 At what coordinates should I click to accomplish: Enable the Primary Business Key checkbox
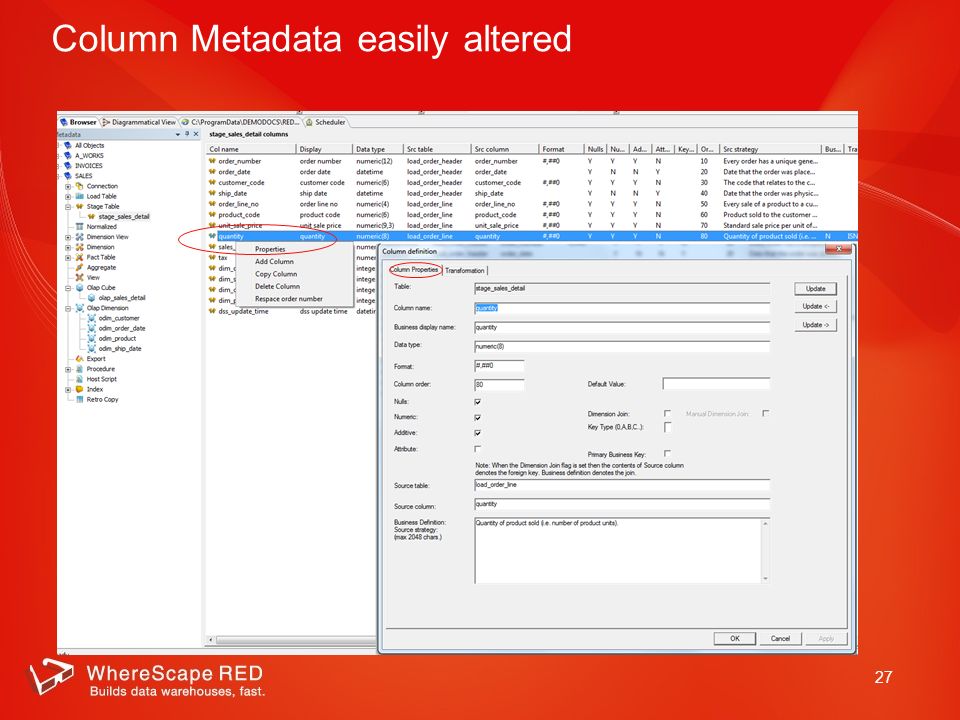tap(667, 454)
